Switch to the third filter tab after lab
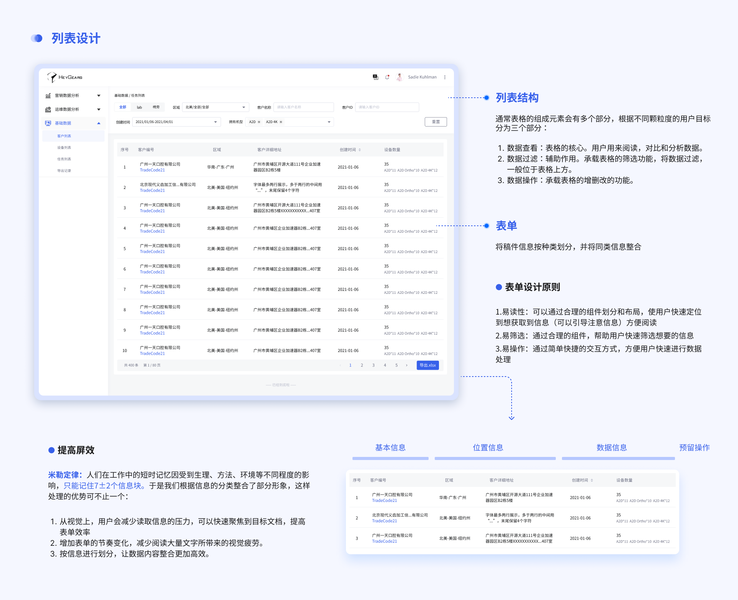Screen dimensions: 738x600 pos(156,107)
